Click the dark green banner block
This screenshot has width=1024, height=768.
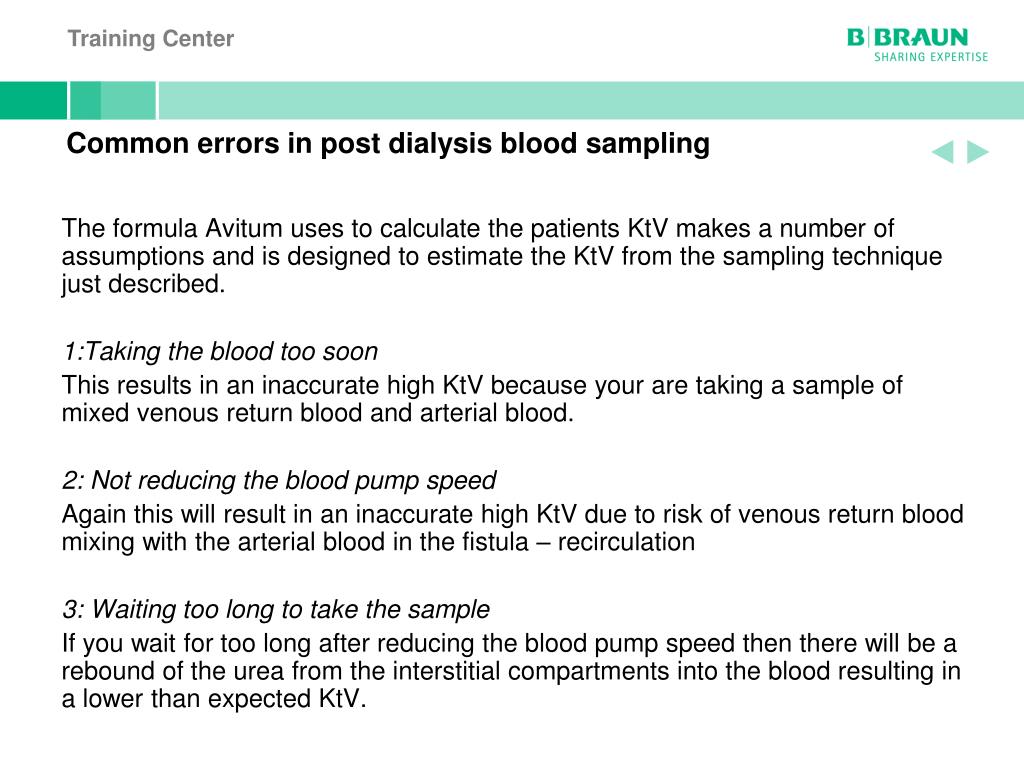[x=33, y=101]
